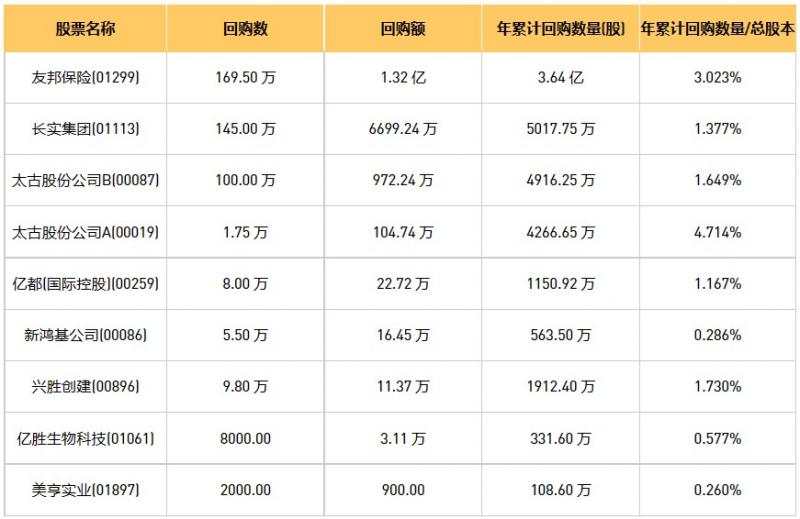Image resolution: width=800 pixels, height=519 pixels.
Task: Open the 亿胜生物科技(01061) stock entry
Action: [x=85, y=438]
